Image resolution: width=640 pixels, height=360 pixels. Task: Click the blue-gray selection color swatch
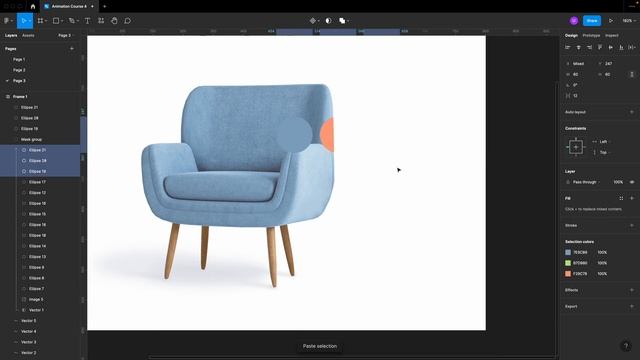pos(568,252)
